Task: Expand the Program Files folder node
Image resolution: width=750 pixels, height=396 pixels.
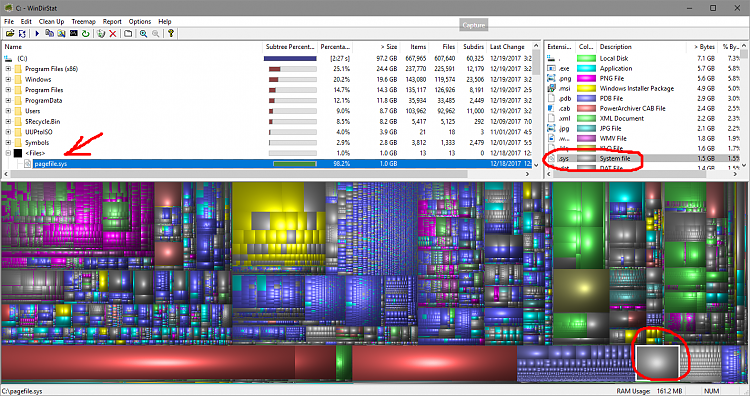Action: click(8, 90)
